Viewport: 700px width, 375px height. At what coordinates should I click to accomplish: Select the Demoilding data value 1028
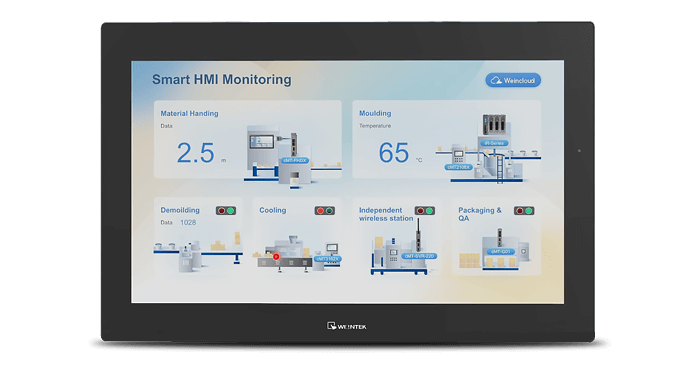(x=188, y=222)
